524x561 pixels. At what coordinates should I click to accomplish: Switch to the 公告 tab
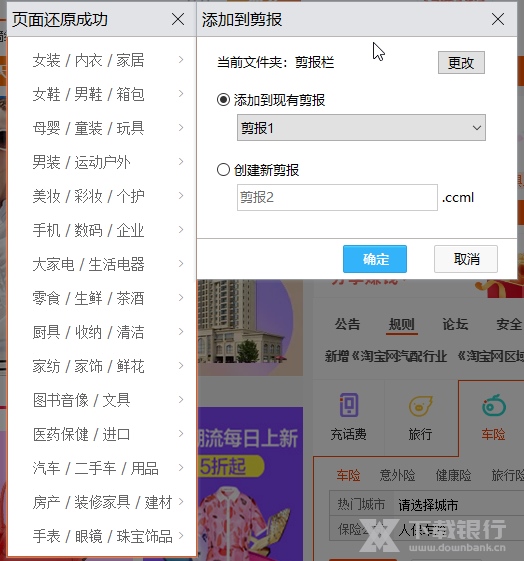pos(347,324)
